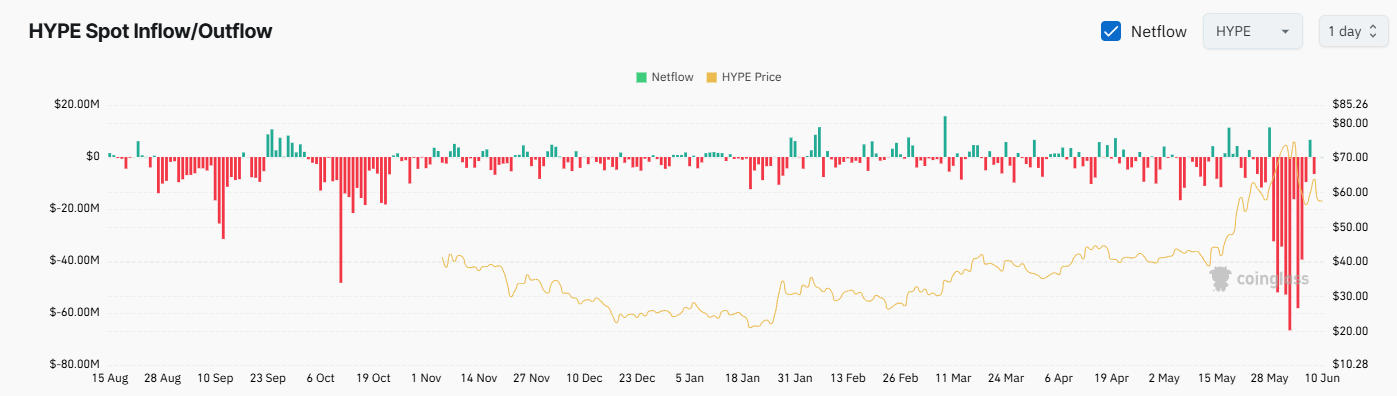This screenshot has height=396, width=1397.
Task: Open the HYPE coin dropdown
Action: click(x=1252, y=31)
